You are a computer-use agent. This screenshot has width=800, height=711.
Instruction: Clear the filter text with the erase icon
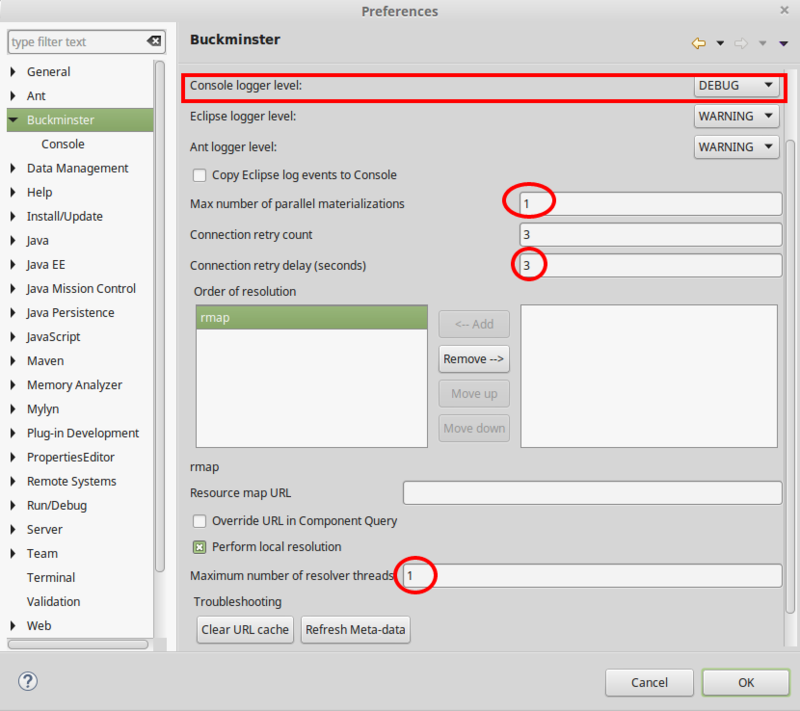(x=153, y=42)
